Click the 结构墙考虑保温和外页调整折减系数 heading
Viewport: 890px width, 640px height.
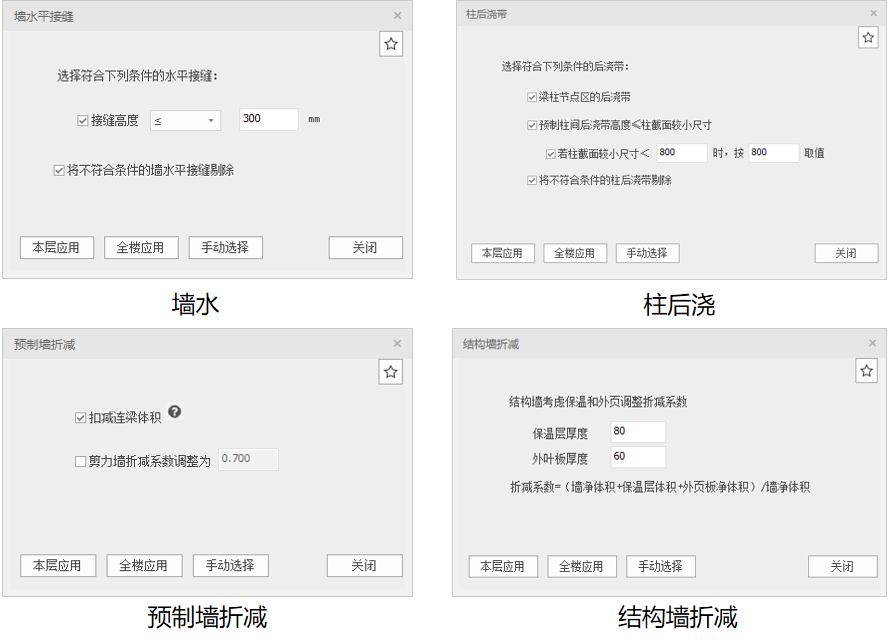coord(598,402)
